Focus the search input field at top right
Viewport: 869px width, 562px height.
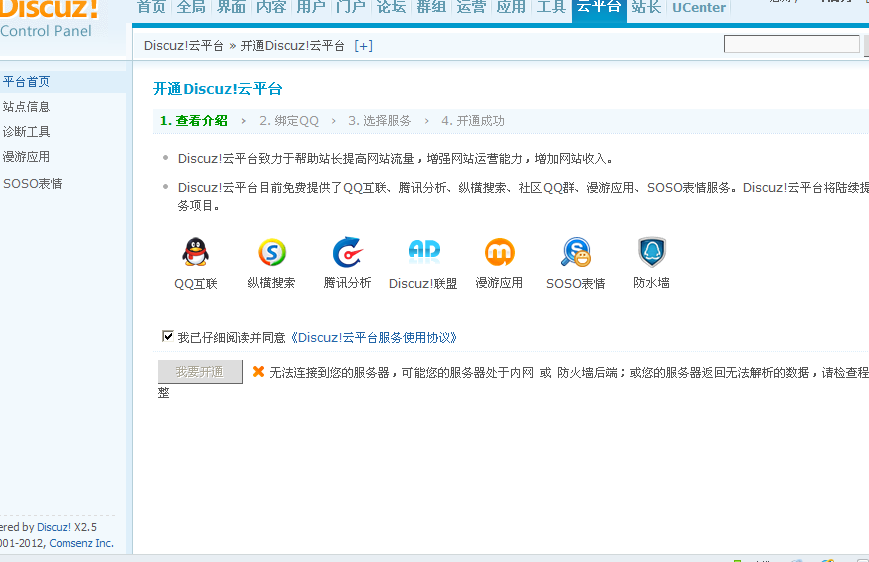point(791,44)
